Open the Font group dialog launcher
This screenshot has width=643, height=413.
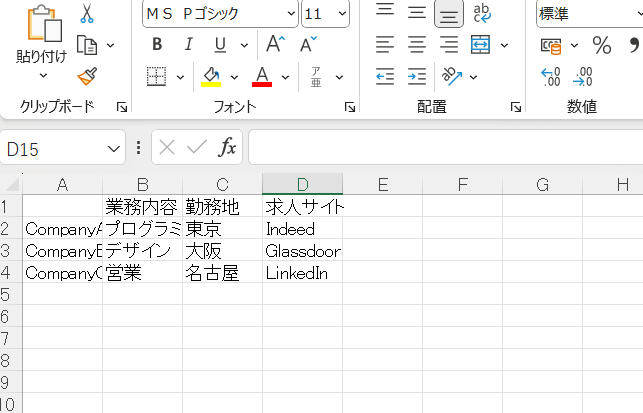350,107
